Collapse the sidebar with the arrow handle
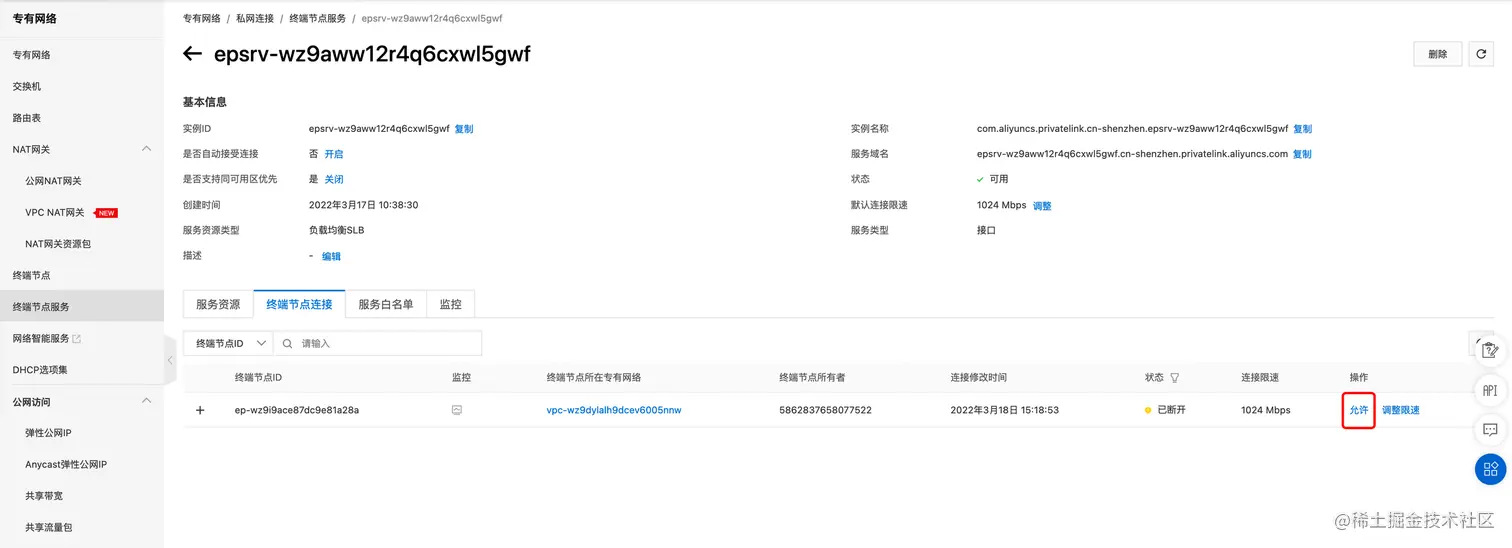Viewport: 1512px width, 548px height. 170,360
